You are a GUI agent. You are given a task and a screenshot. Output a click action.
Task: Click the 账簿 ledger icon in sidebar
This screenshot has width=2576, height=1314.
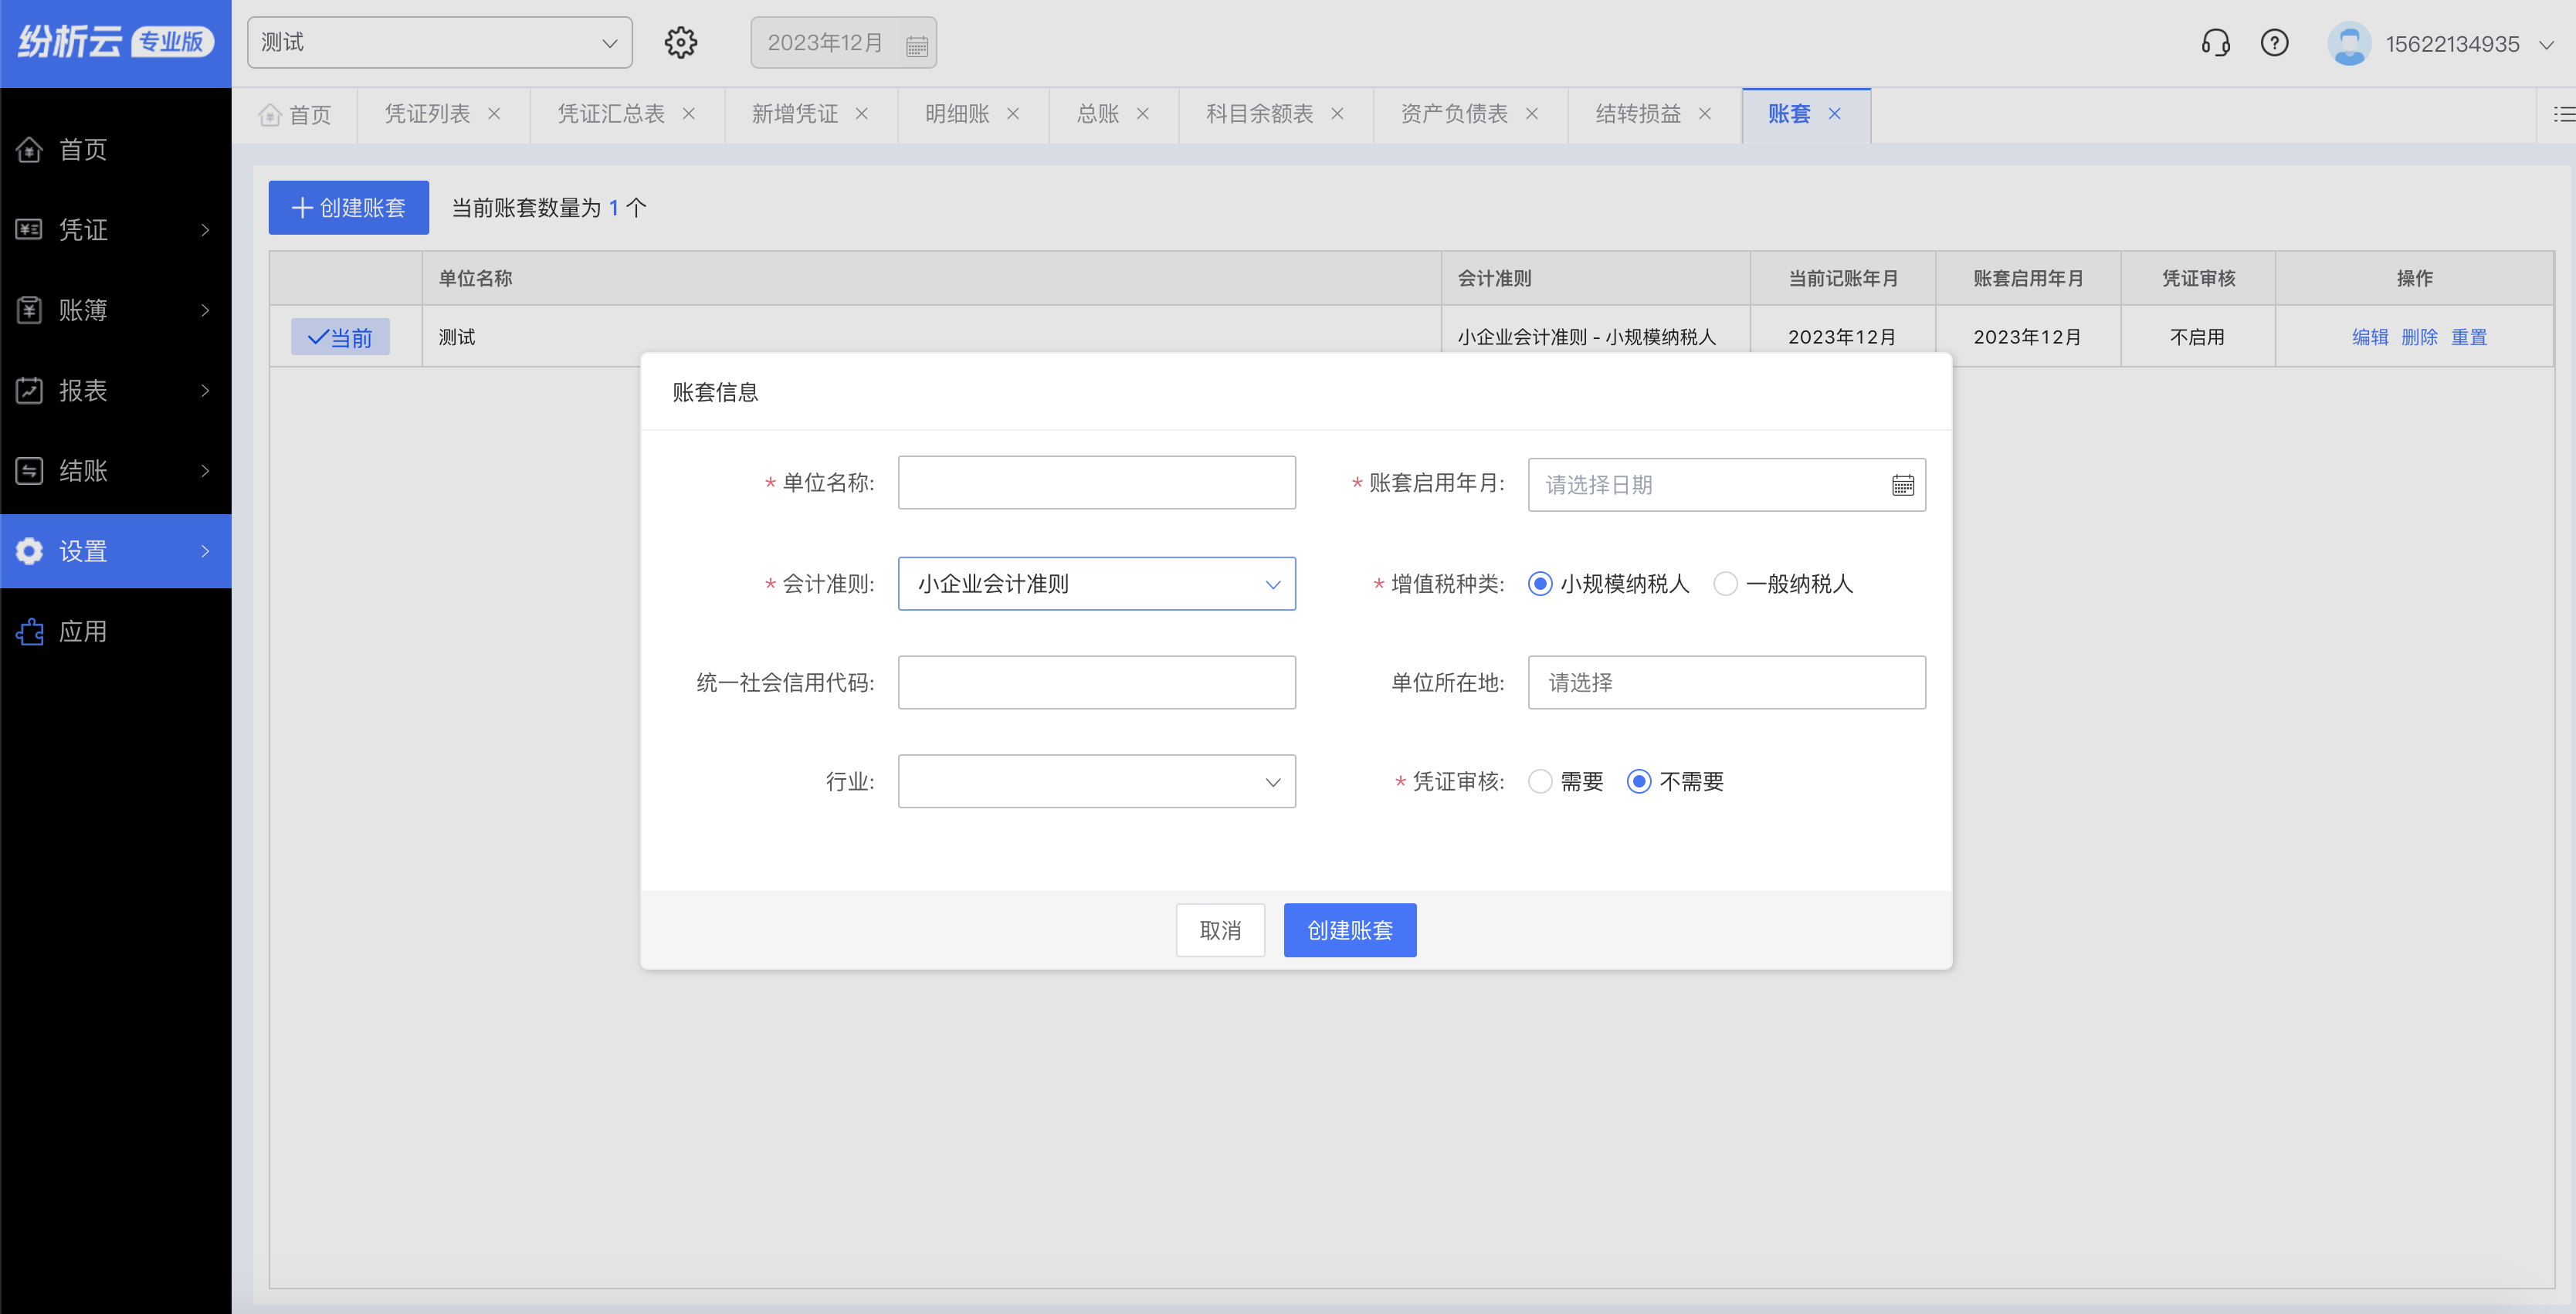point(29,310)
